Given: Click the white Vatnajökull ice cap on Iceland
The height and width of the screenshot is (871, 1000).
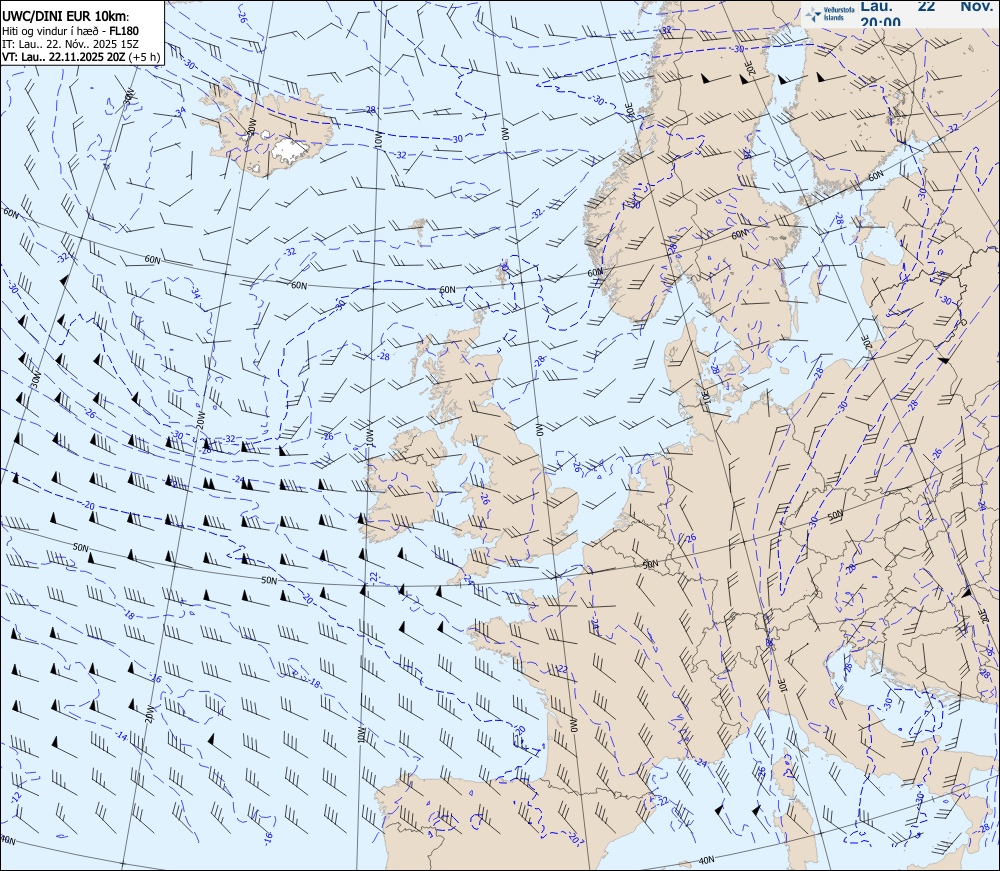Looking at the screenshot, I should pyautogui.click(x=292, y=150).
